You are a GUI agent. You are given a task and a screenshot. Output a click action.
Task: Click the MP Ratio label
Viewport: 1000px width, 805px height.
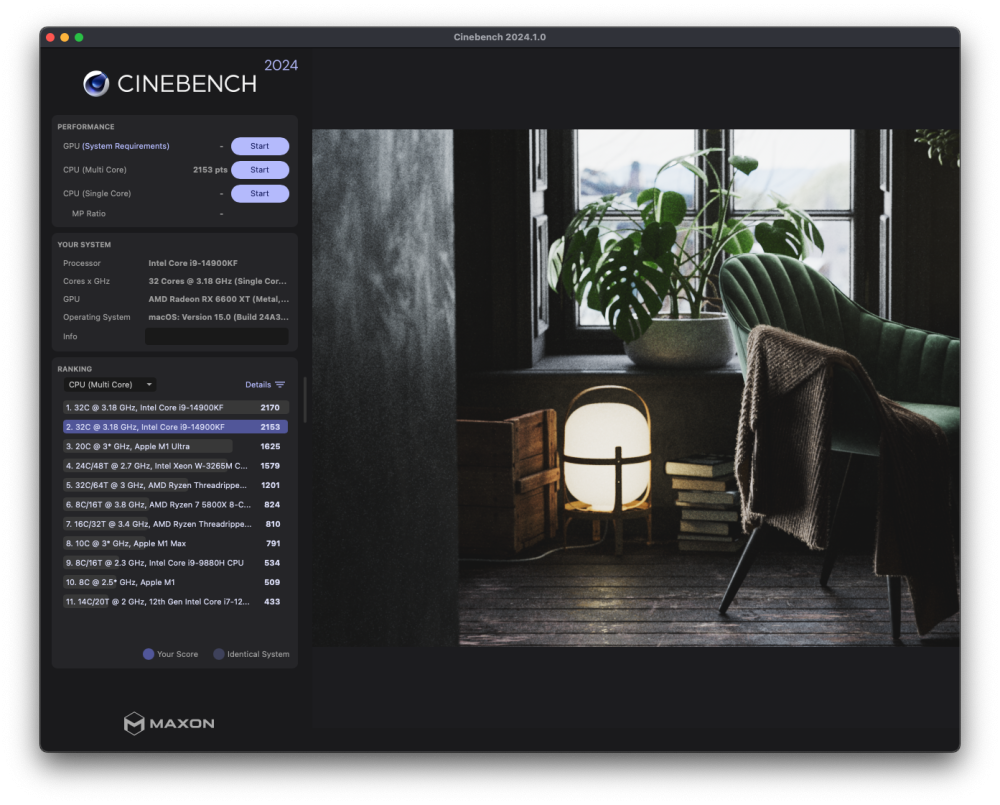click(89, 214)
